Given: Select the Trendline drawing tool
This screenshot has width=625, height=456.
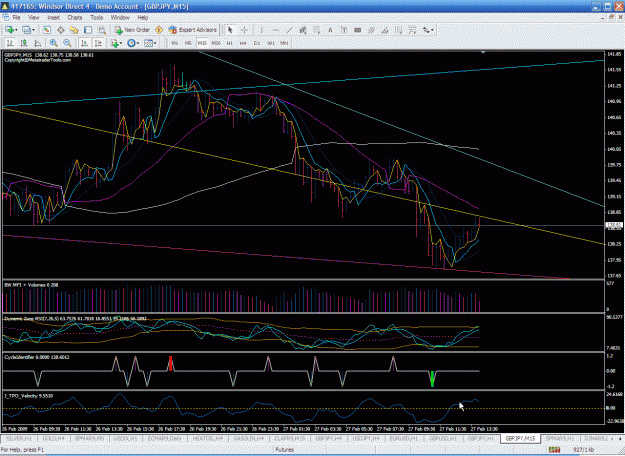Looking at the screenshot, I should click(x=289, y=30).
